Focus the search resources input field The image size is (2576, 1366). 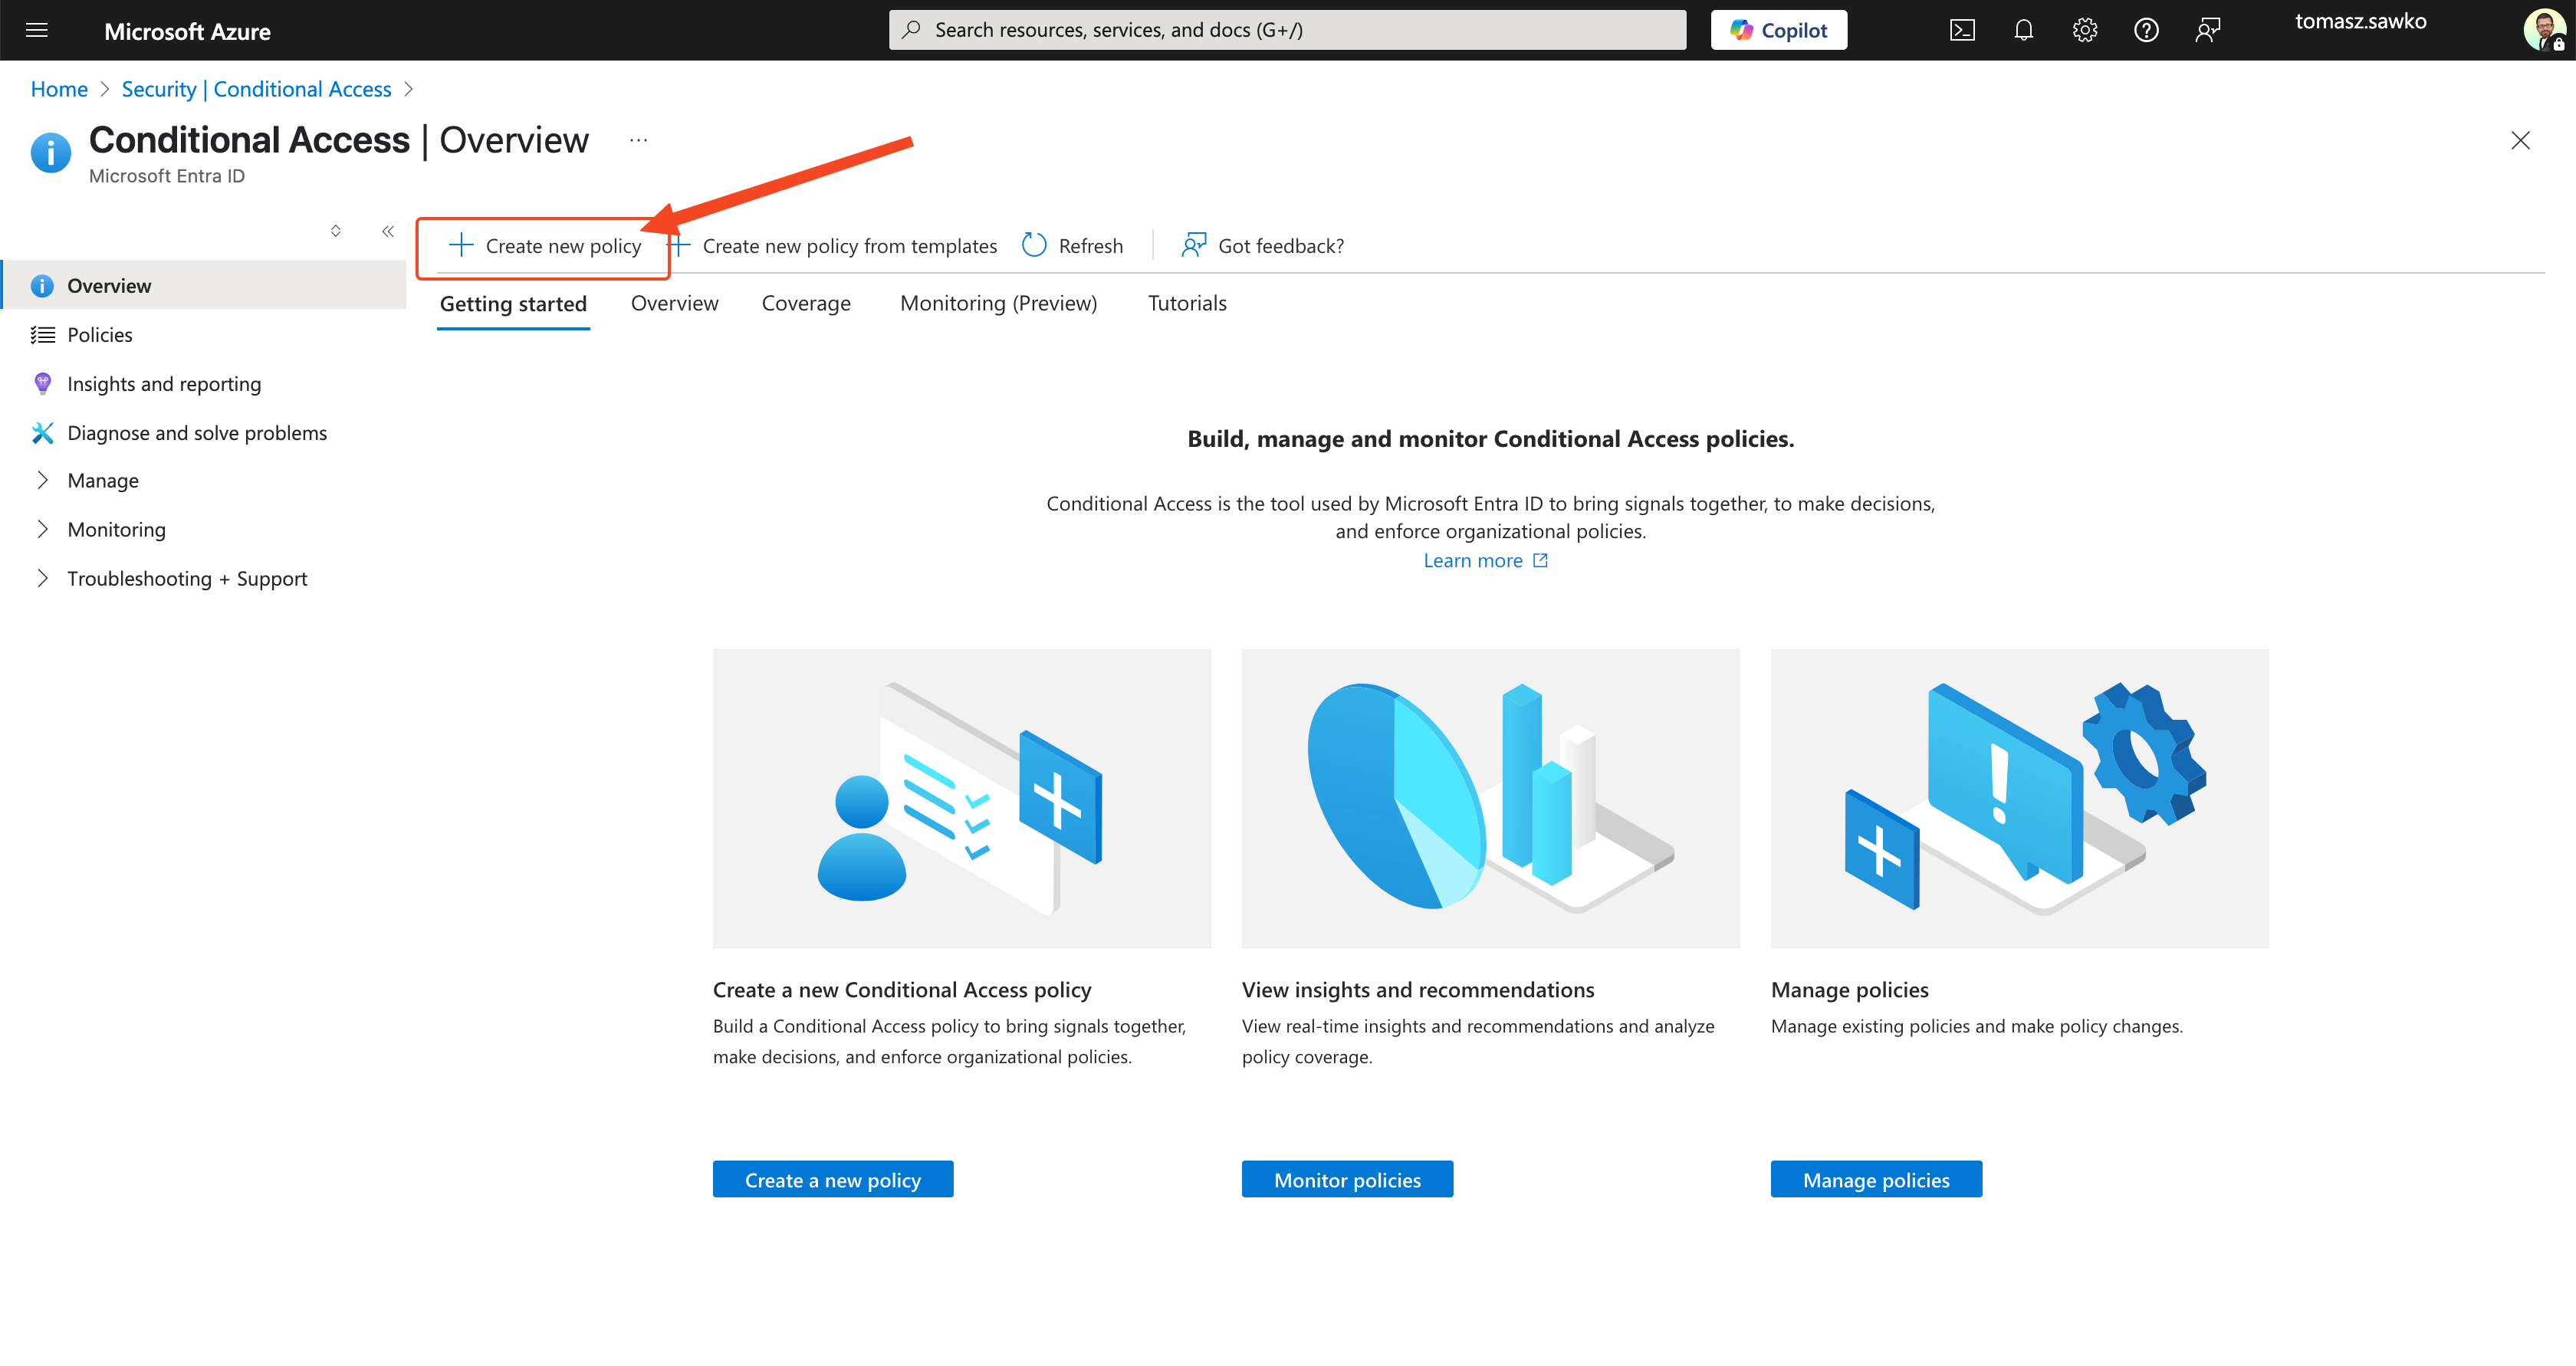[1287, 30]
